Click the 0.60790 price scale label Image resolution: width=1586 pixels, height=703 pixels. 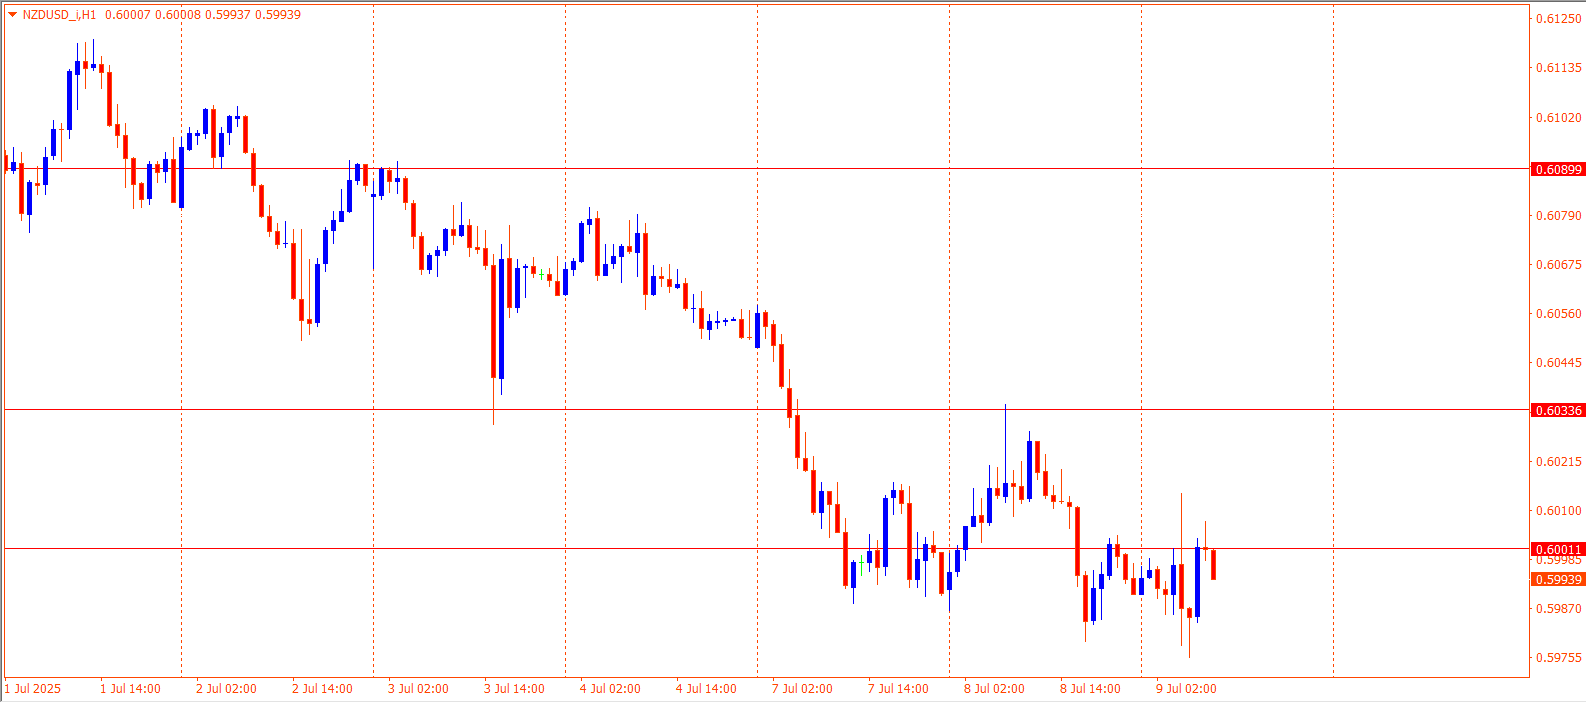[1559, 216]
